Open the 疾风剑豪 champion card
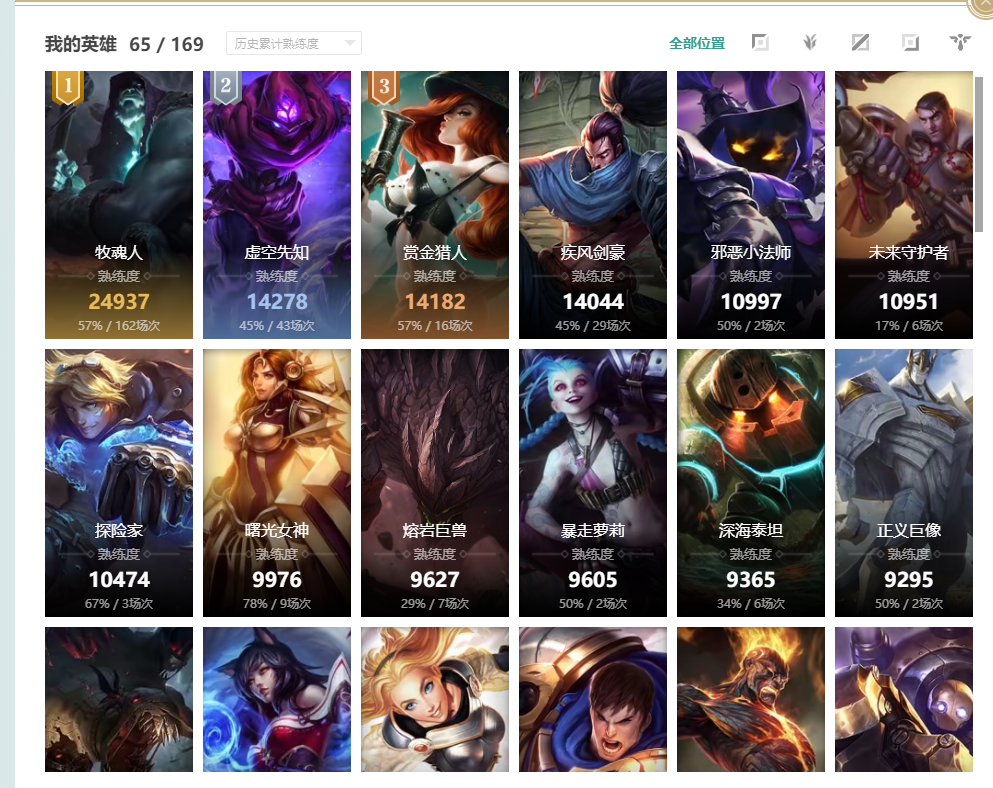 click(593, 205)
